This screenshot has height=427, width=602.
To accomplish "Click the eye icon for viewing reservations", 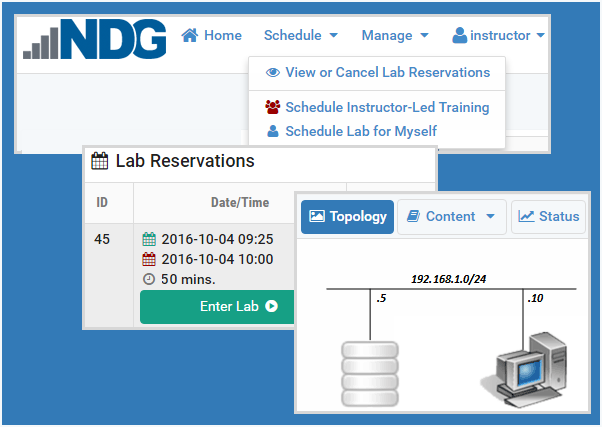I will (273, 72).
